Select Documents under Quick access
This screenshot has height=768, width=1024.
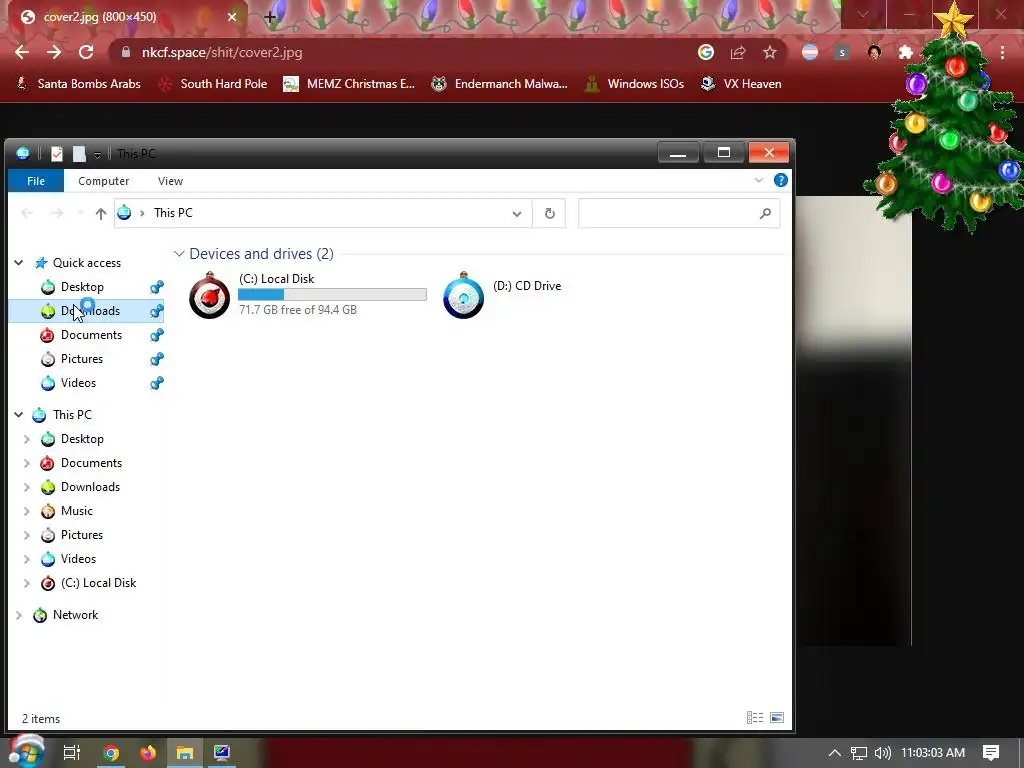click(91, 335)
